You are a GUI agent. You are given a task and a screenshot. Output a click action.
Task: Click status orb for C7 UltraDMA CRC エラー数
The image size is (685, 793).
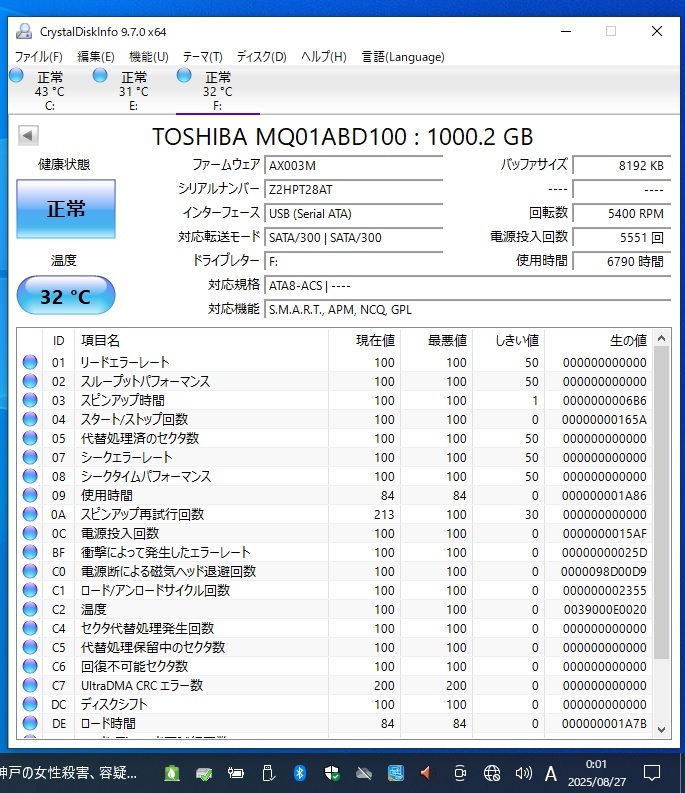30,685
